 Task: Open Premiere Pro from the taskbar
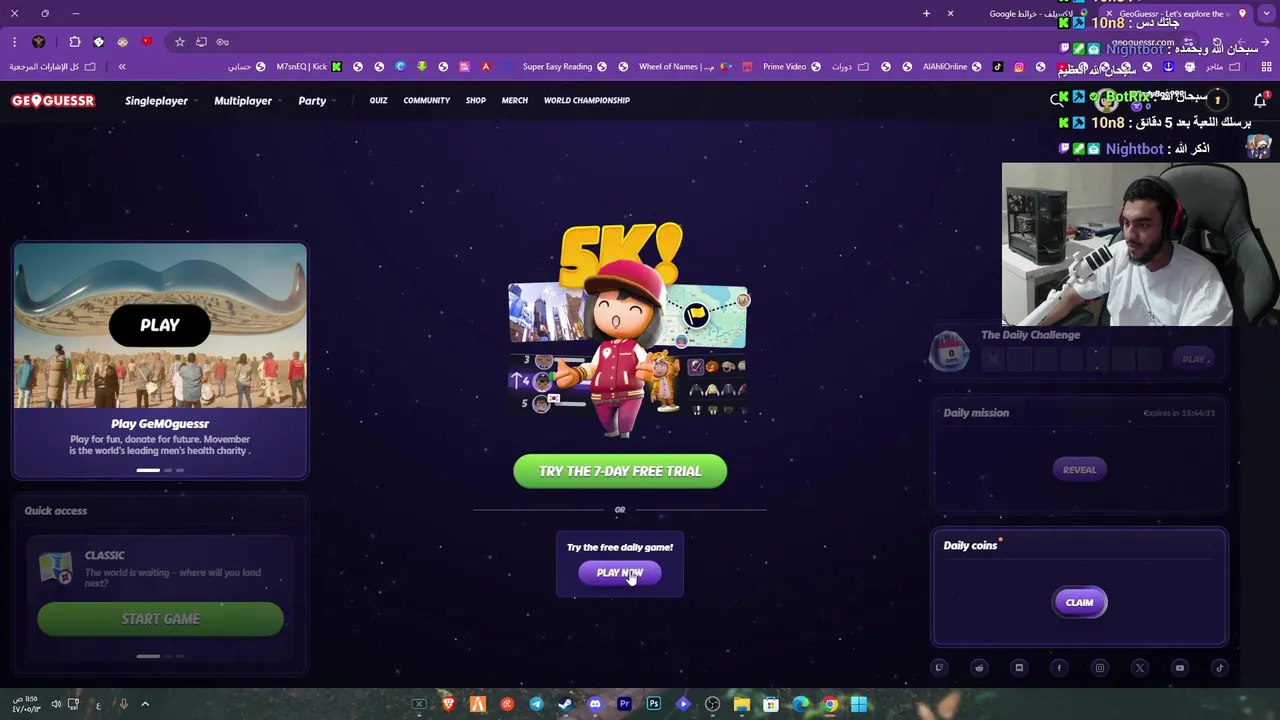click(624, 704)
